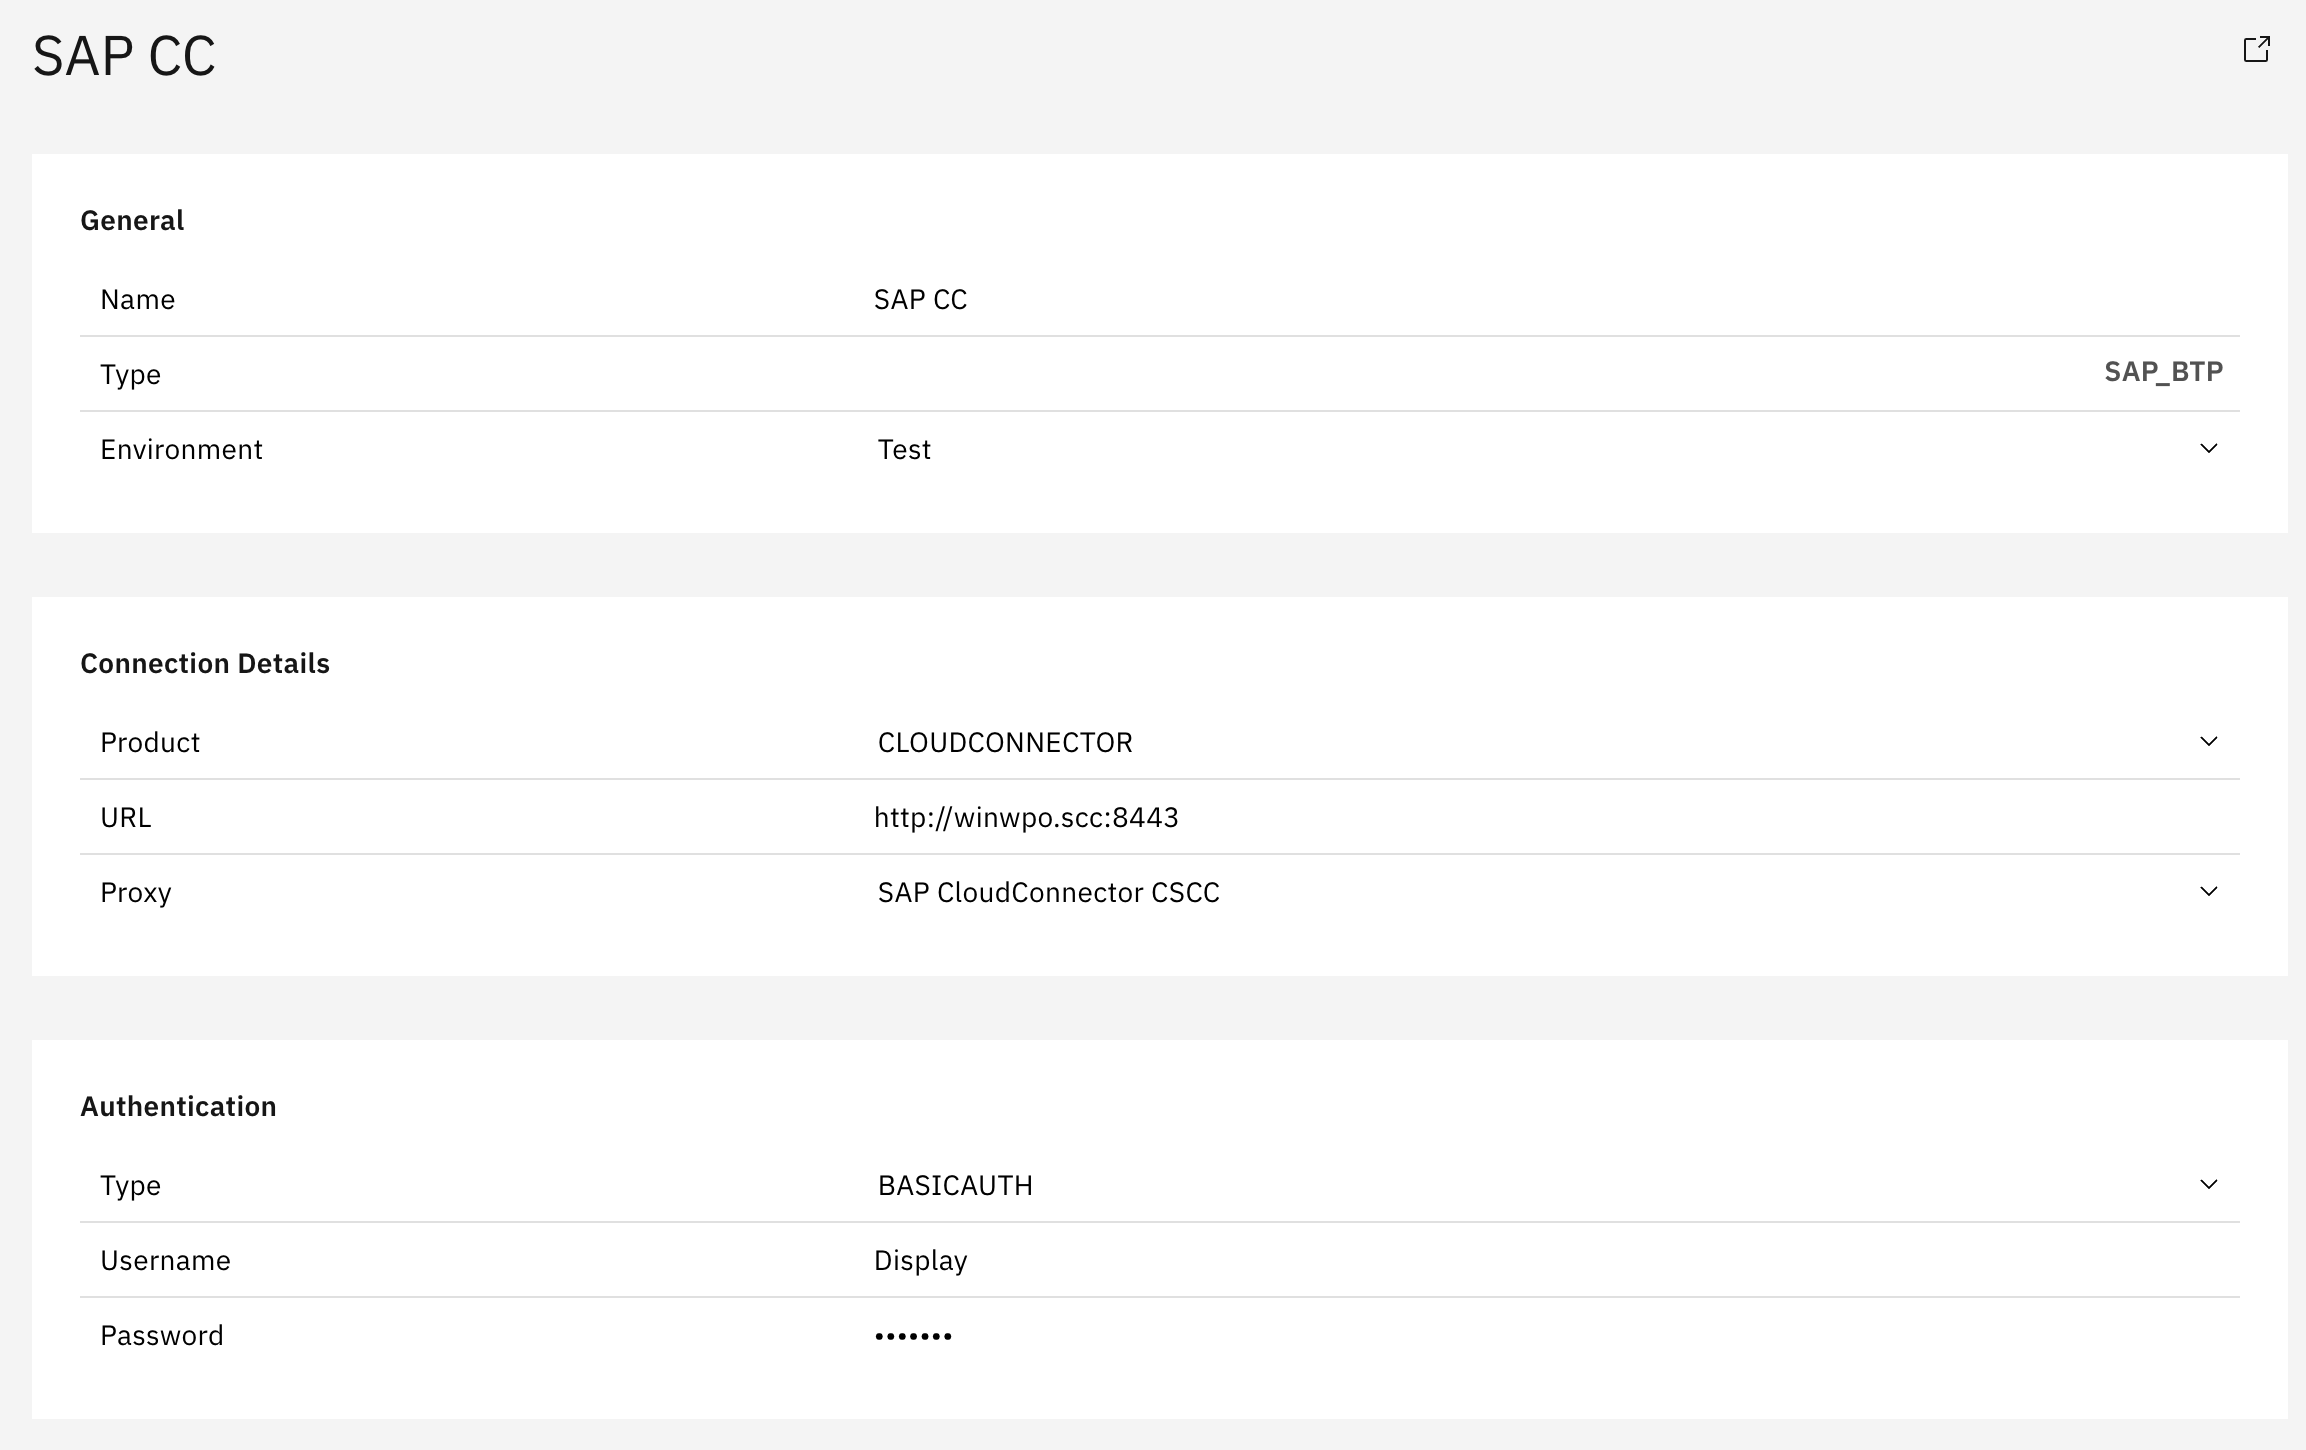
Task: Click the SAP_BTP type label
Action: [x=2163, y=372]
